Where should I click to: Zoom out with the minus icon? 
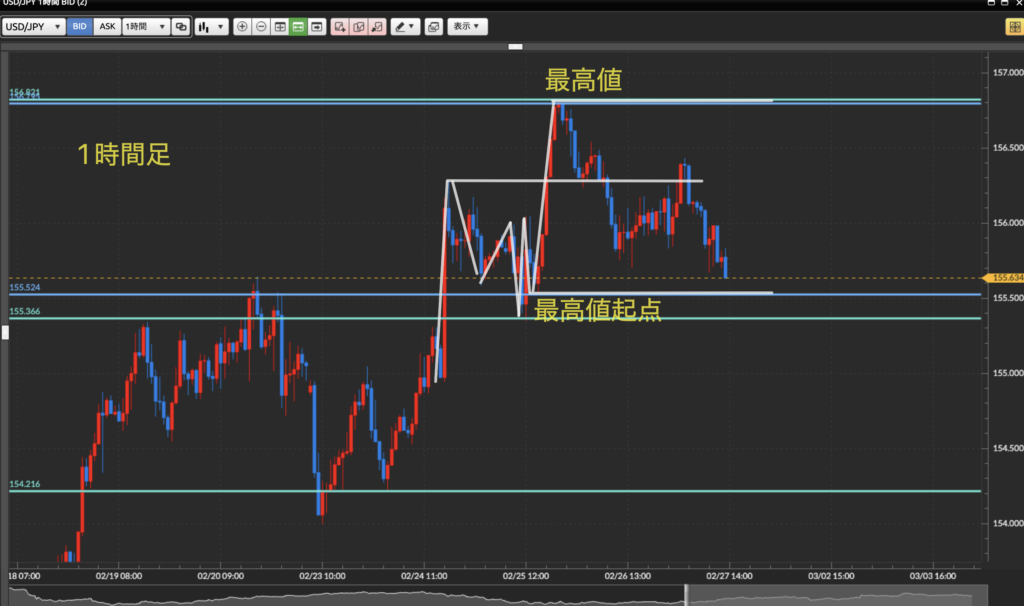261,27
